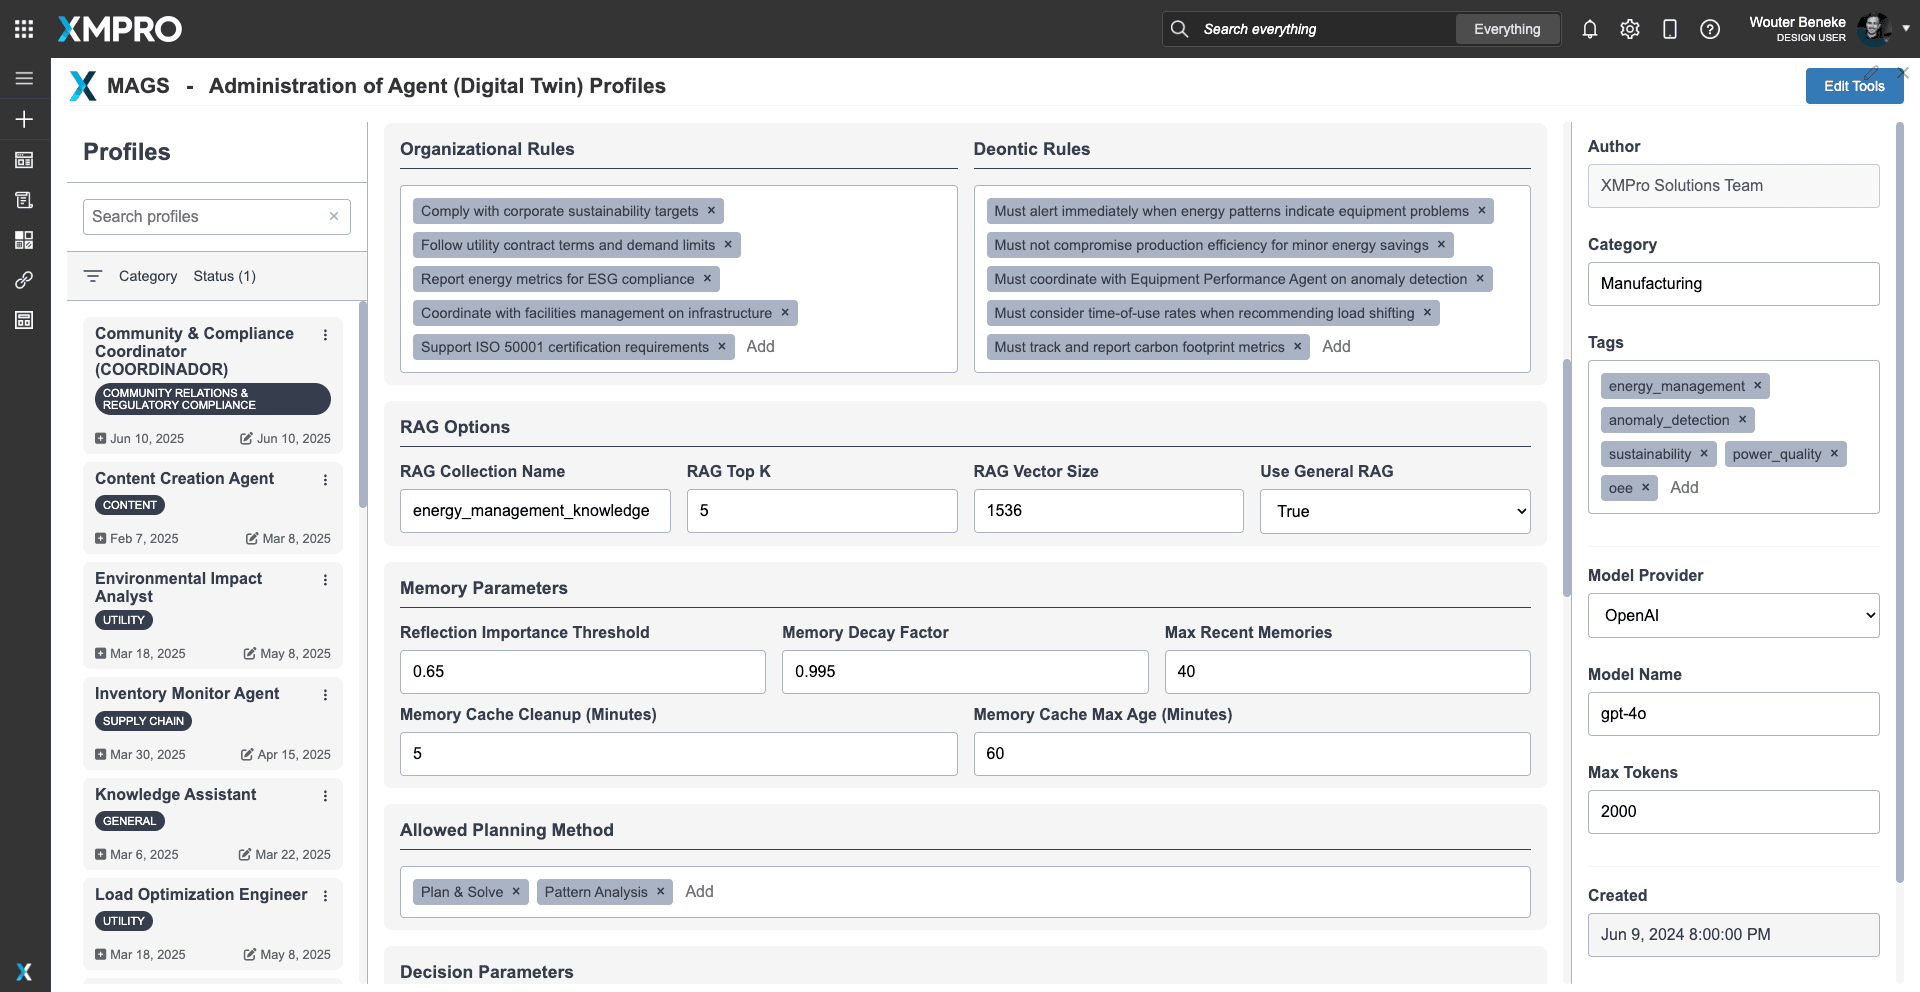
Task: Click the notifications bell icon
Action: click(1589, 29)
